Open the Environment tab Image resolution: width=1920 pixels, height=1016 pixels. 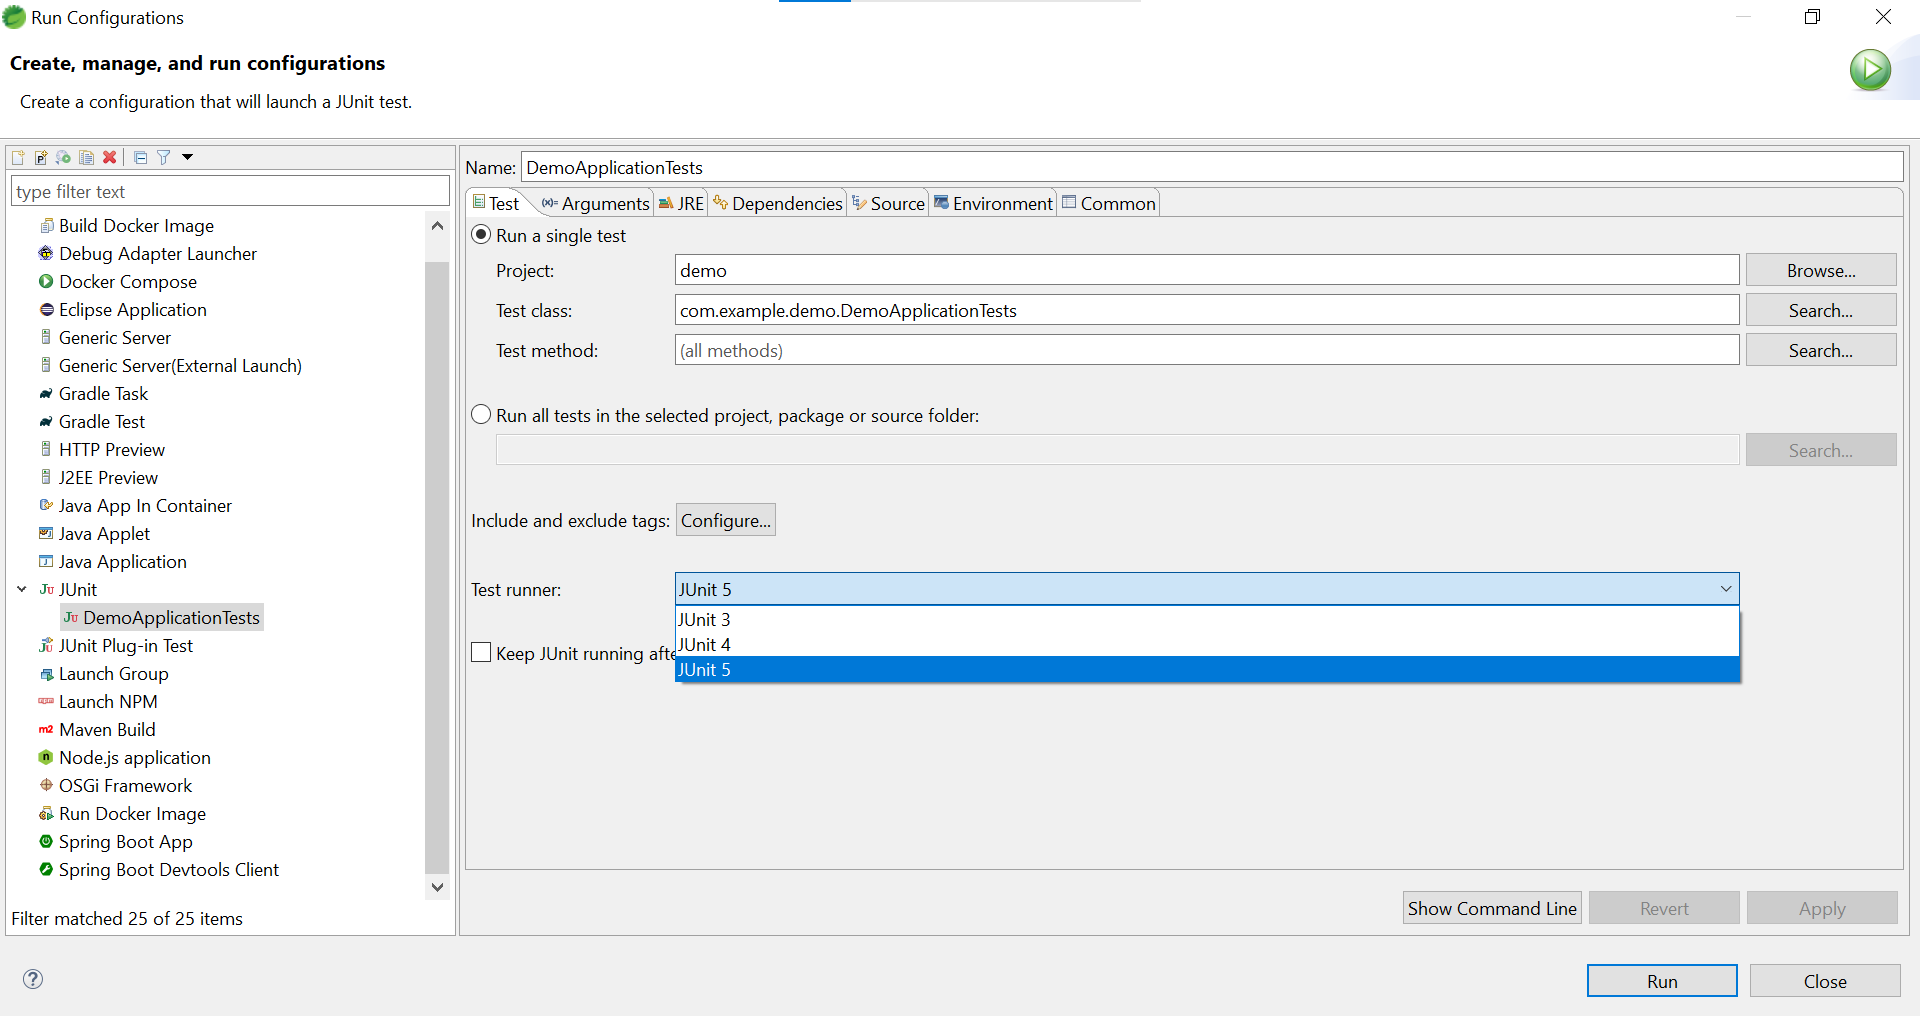click(993, 203)
